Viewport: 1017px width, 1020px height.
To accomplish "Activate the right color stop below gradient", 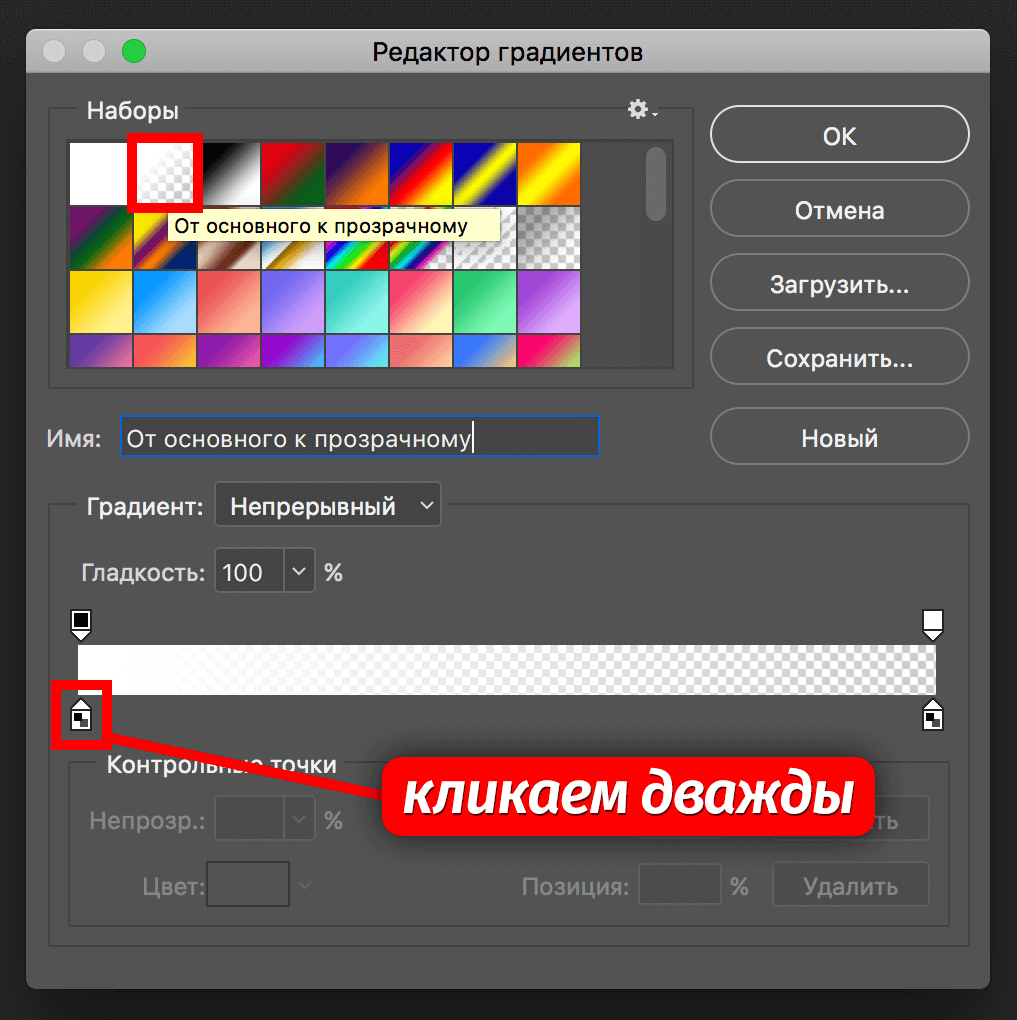I will (x=933, y=715).
